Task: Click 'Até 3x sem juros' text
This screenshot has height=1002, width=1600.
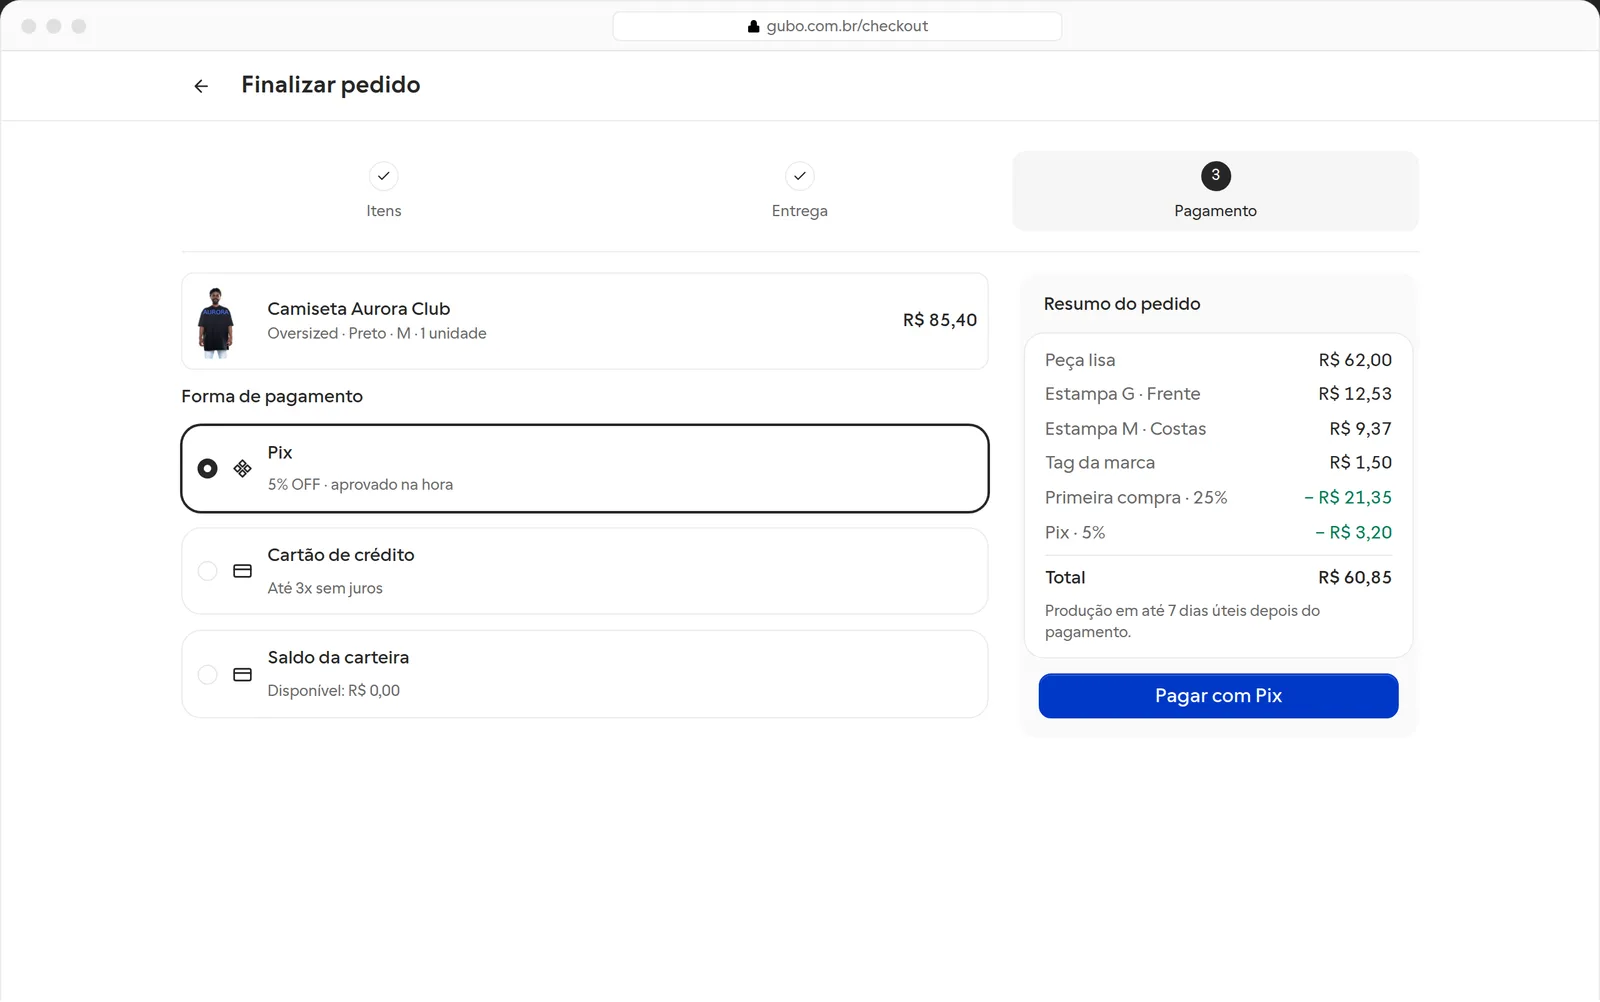Action: tap(325, 589)
